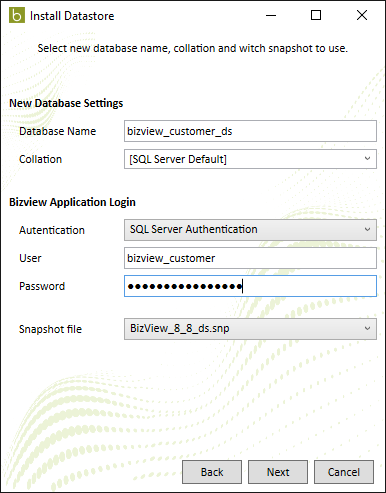Click the User input field
The height and width of the screenshot is (493, 386).
pos(250,258)
